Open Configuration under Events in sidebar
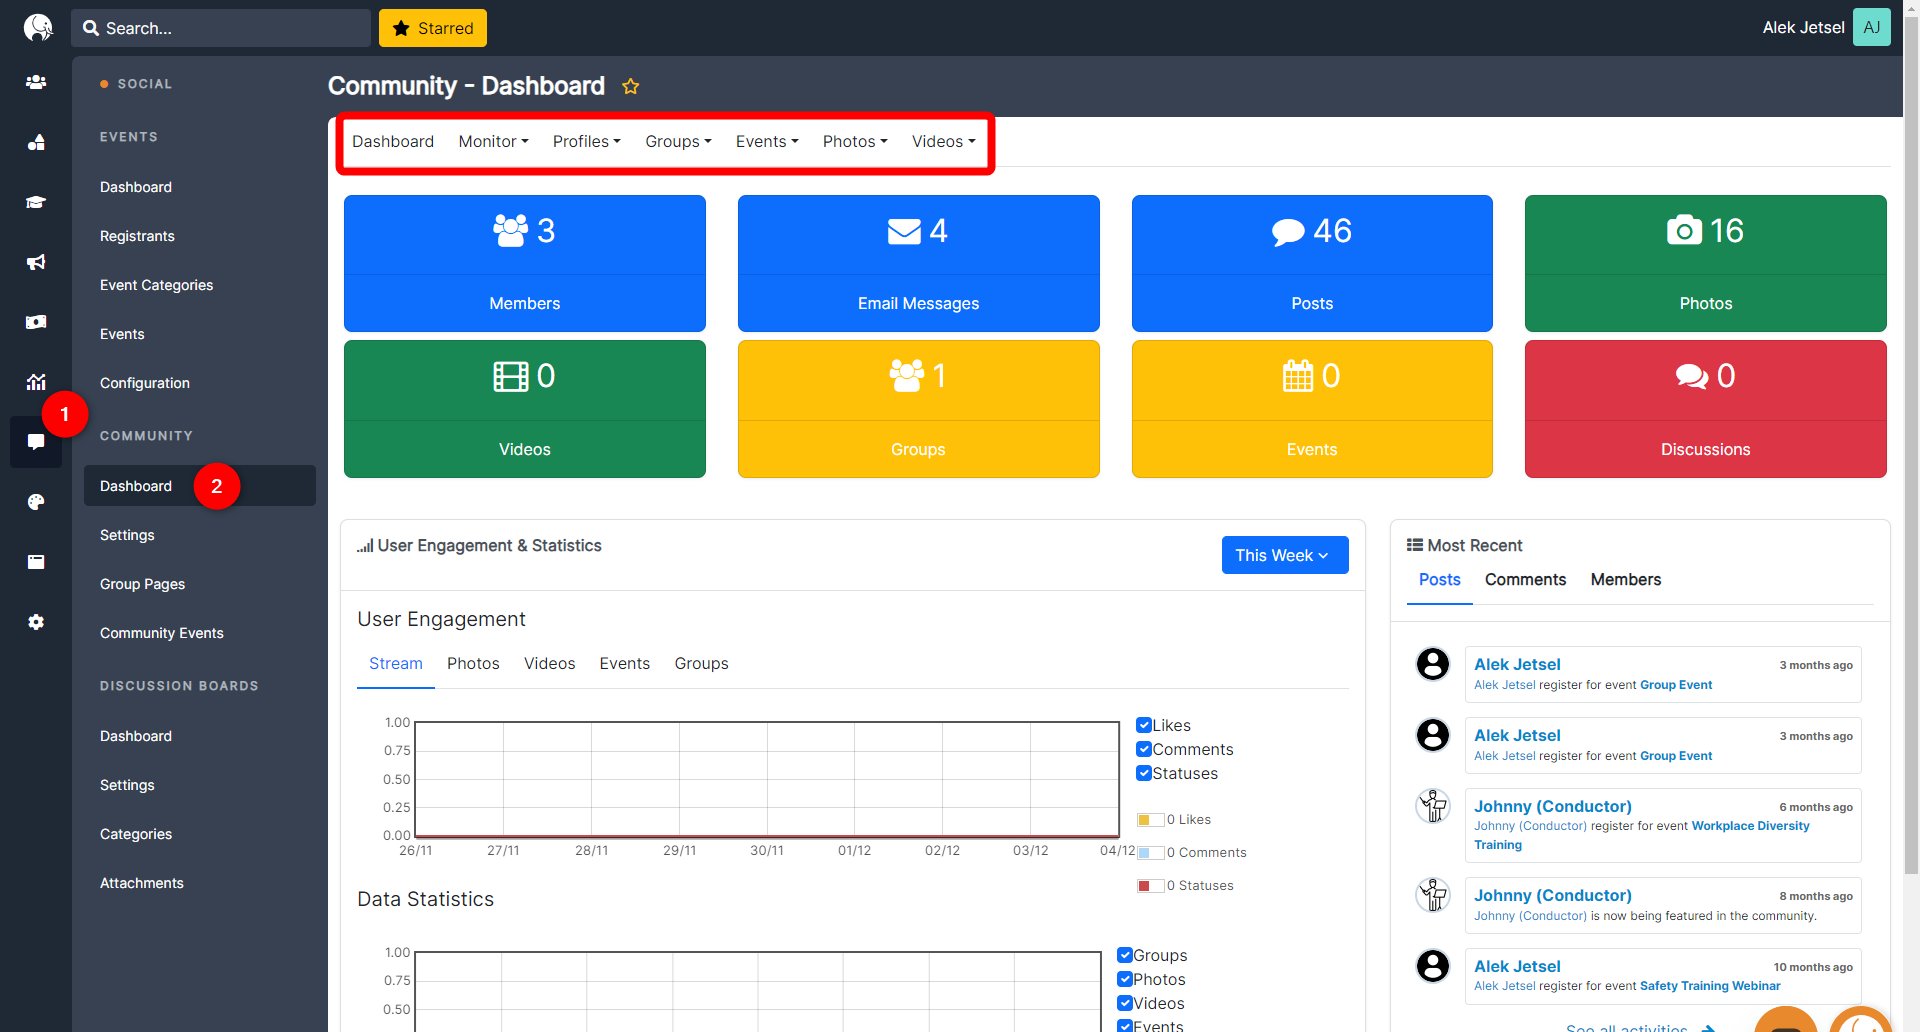The height and width of the screenshot is (1032, 1920). [x=144, y=383]
